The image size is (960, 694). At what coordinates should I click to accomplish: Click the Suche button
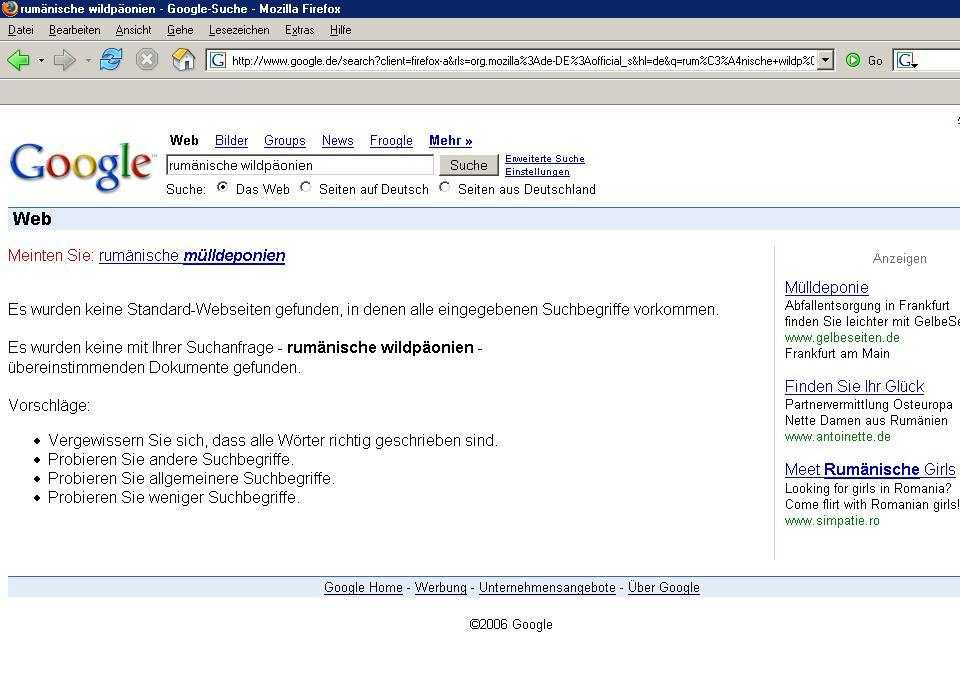468,165
